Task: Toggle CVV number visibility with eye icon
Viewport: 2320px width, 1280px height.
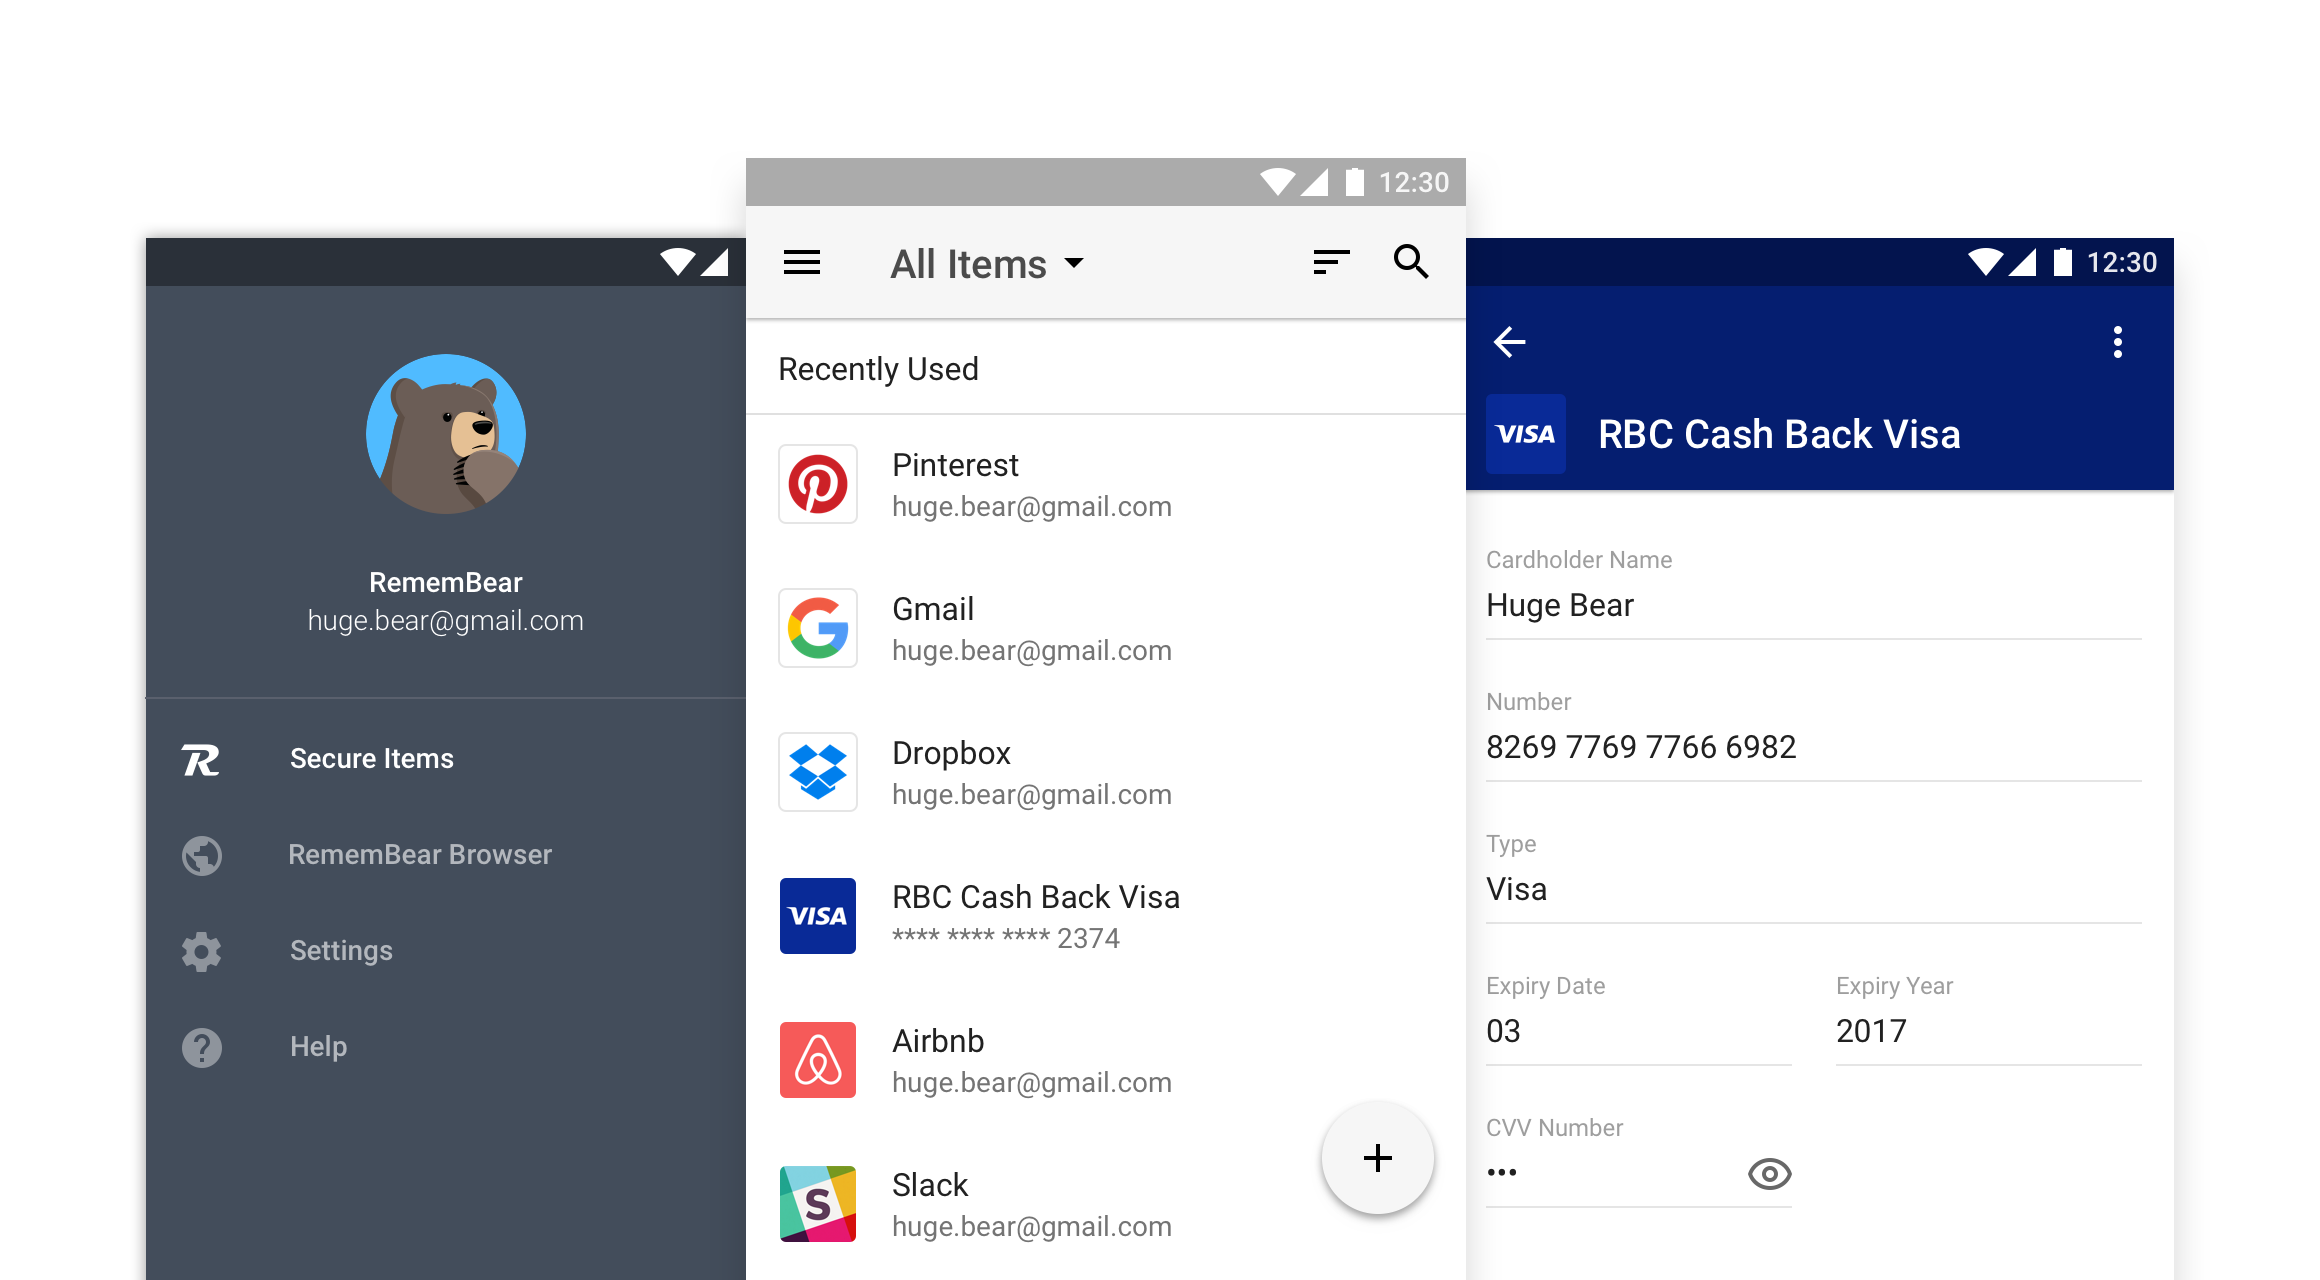Action: tap(1767, 1174)
